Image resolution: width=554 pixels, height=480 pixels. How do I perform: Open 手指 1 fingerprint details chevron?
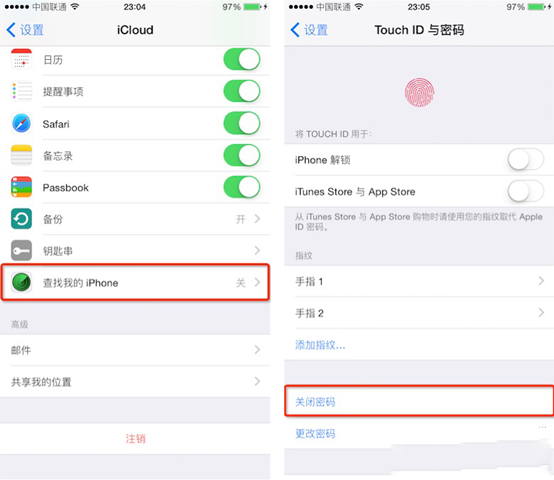541,281
